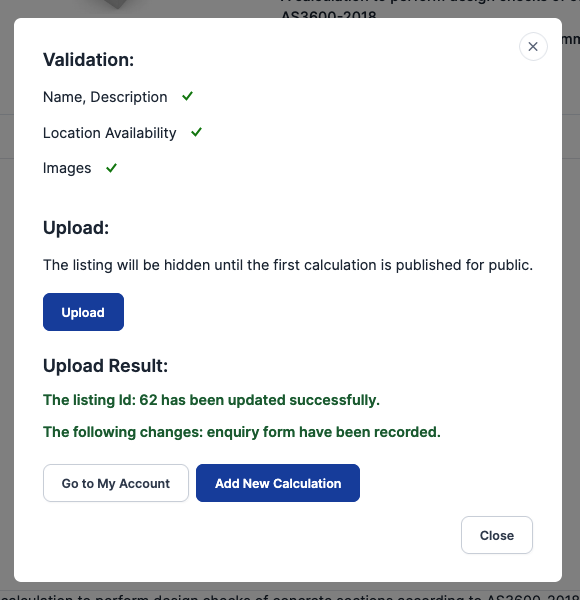Viewport: 580px width, 600px height.
Task: Click the Location Availability validation label
Action: (110, 133)
